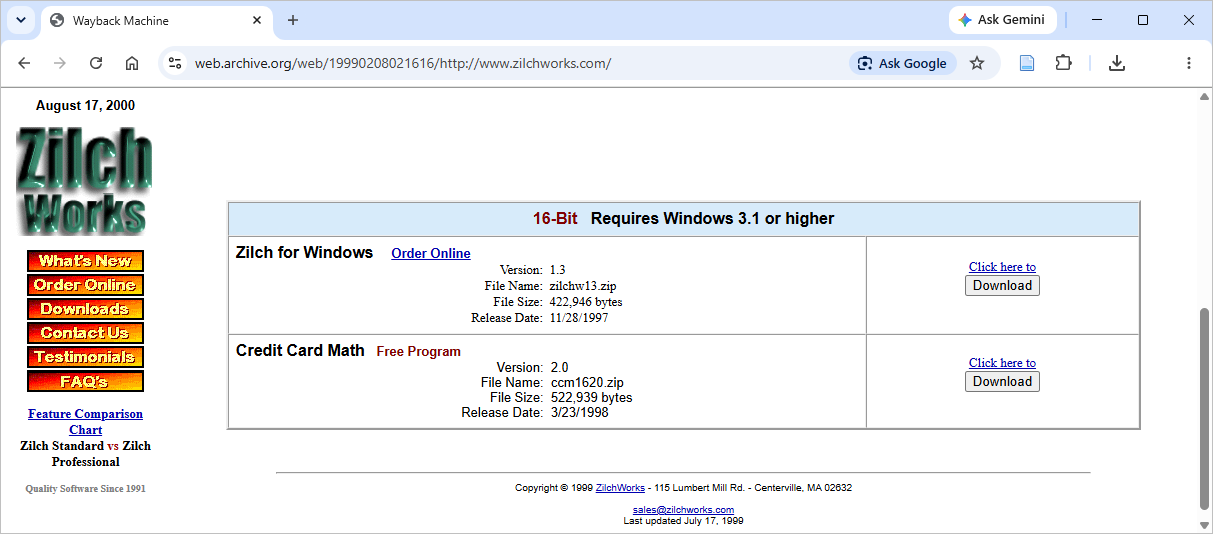Image resolution: width=1213 pixels, height=534 pixels.
Task: Open the ZilchWorks copyright link
Action: (x=620, y=488)
